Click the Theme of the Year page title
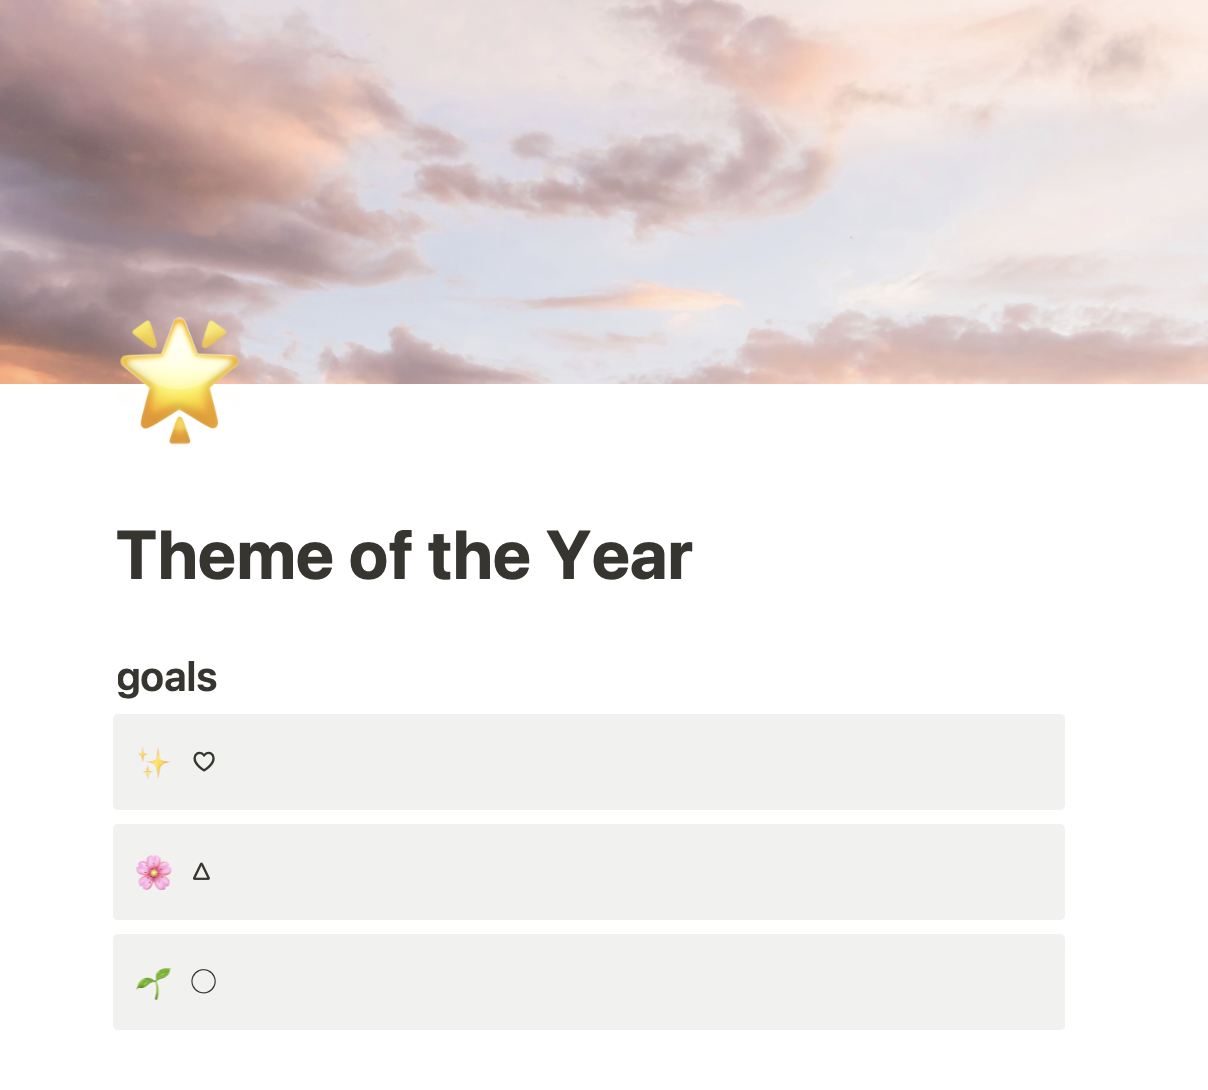 [404, 556]
